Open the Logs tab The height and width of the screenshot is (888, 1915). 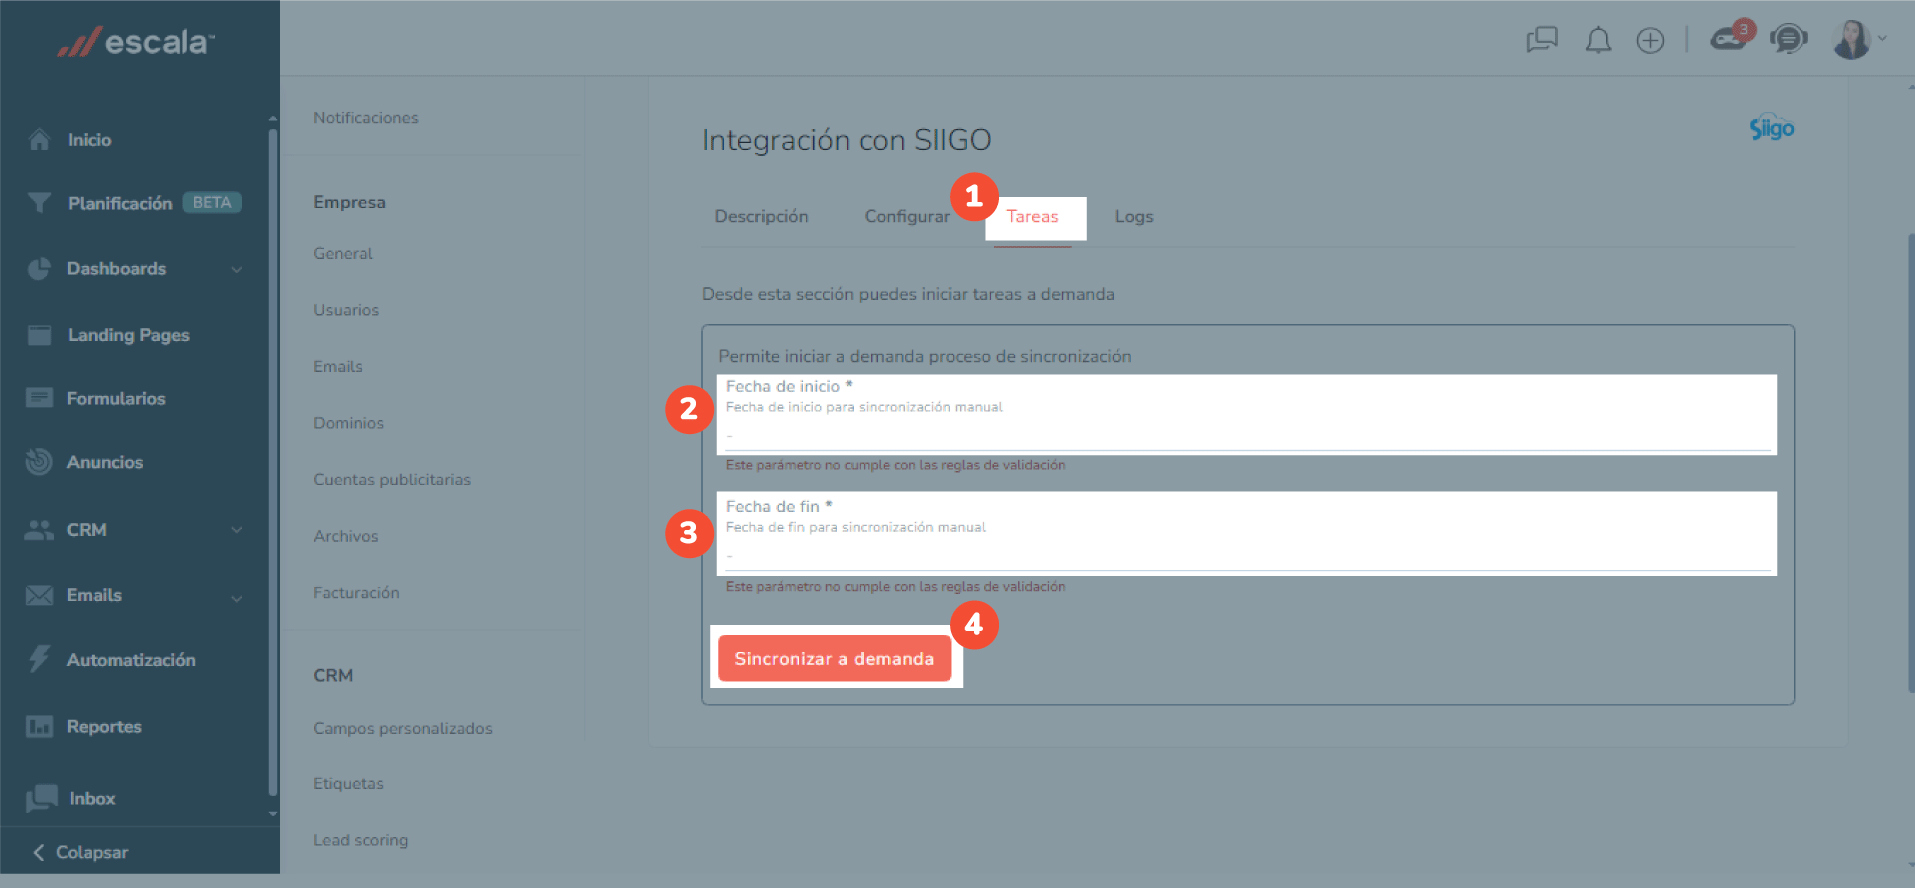tap(1134, 216)
